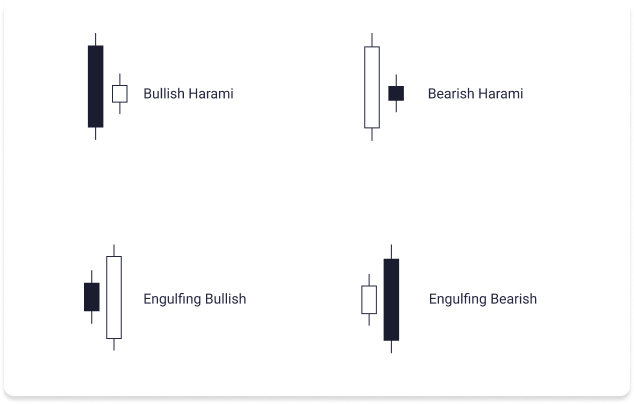
Task: Select the small dark candle in Bearish Harami
Action: pyautogui.click(x=396, y=94)
